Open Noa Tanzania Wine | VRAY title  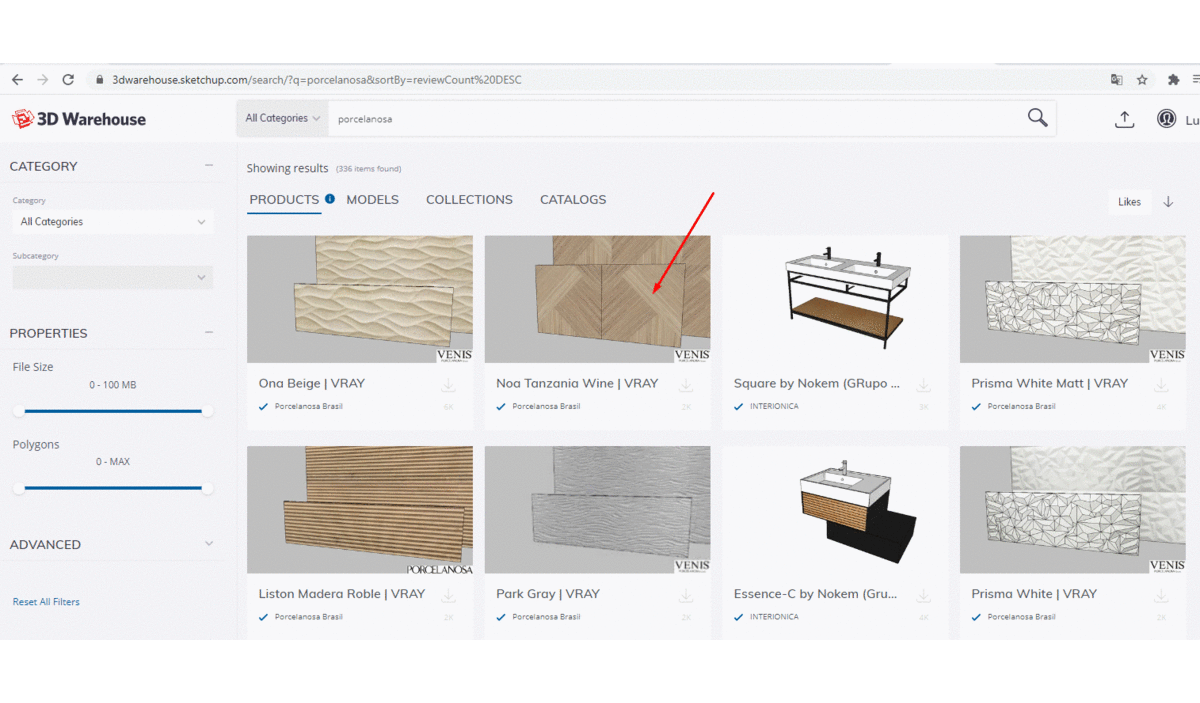tap(577, 383)
